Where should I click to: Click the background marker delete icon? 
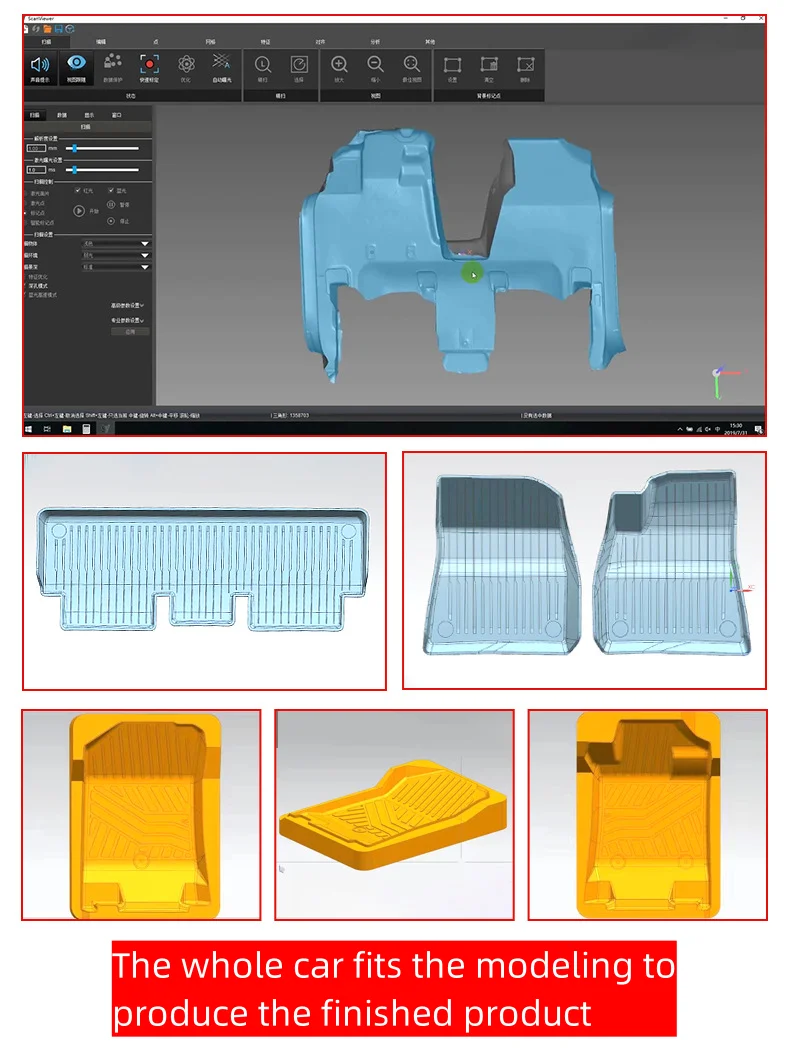(525, 65)
